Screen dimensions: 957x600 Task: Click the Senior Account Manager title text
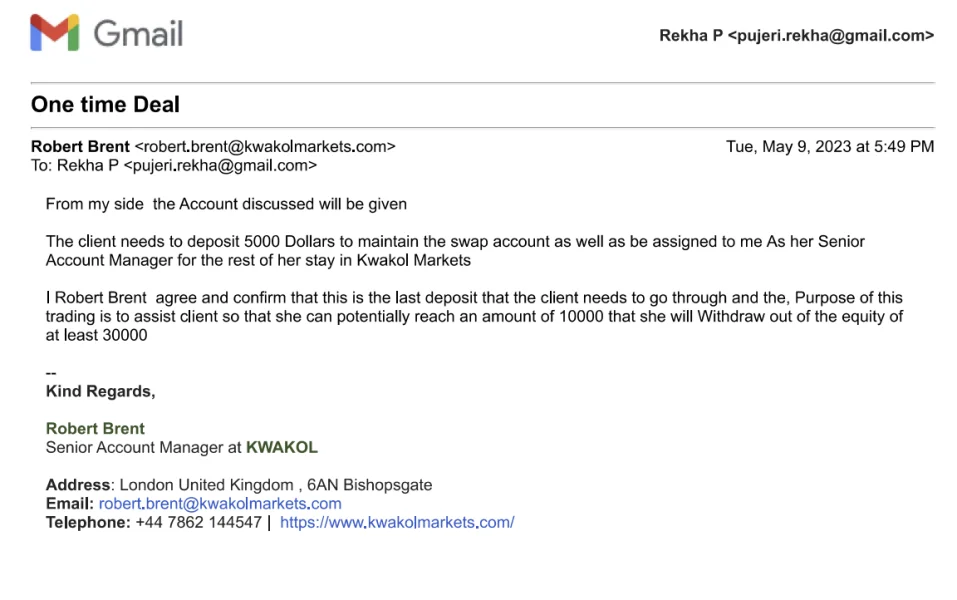click(143, 447)
